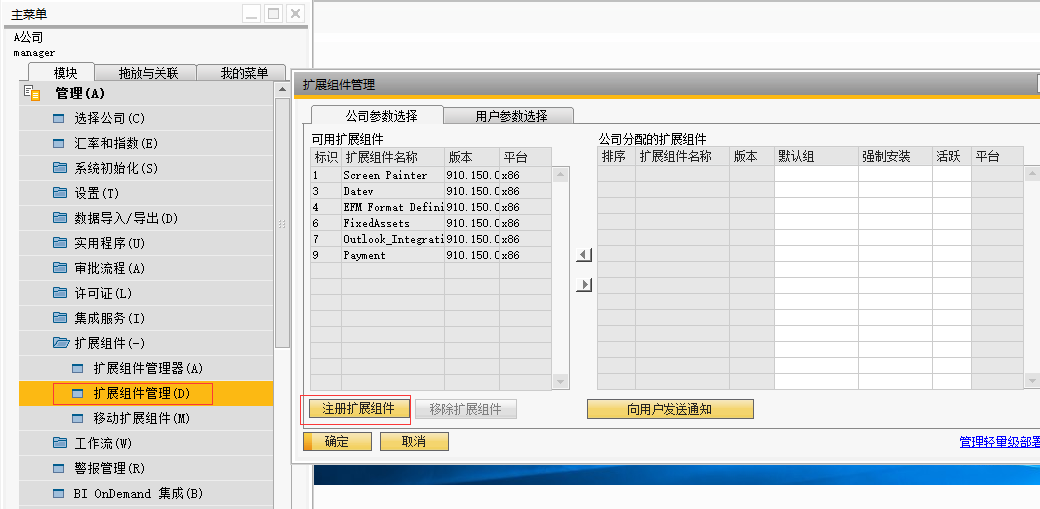Screen dimensions: 1040x509
Task: Open the 管理轻量级部署 link
Action: pyautogui.click(x=999, y=442)
